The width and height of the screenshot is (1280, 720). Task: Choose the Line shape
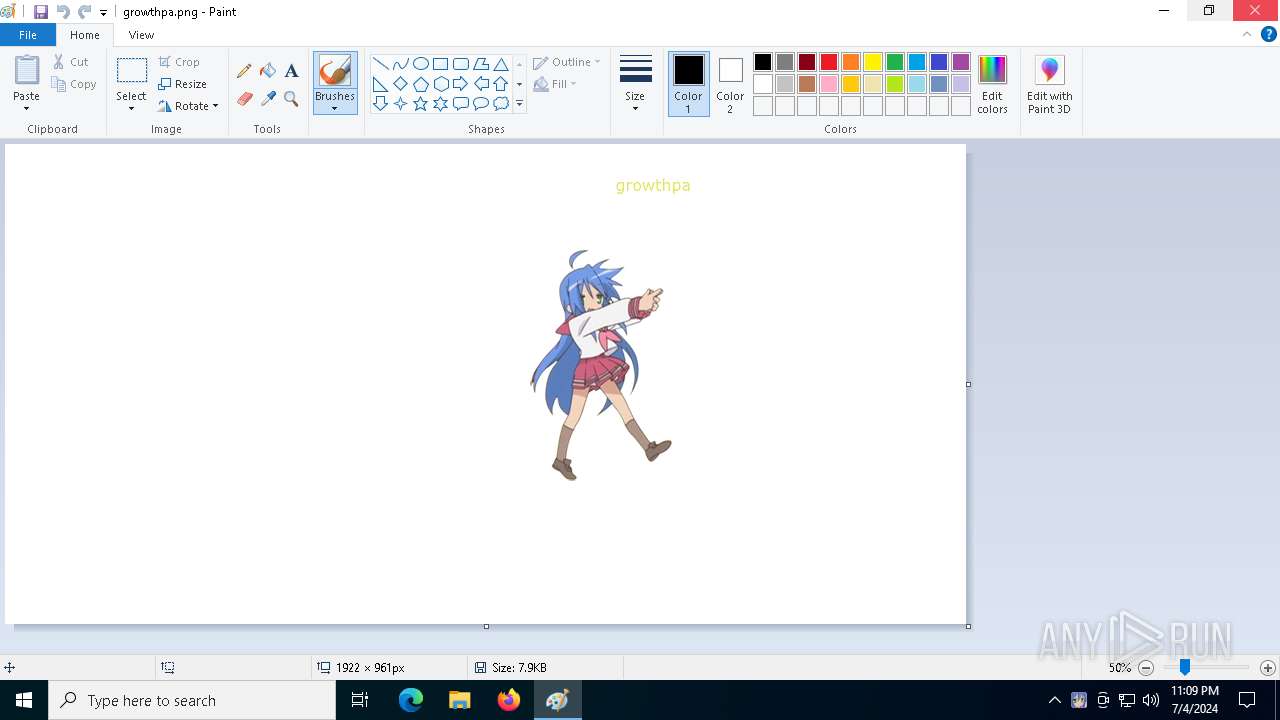click(x=381, y=64)
